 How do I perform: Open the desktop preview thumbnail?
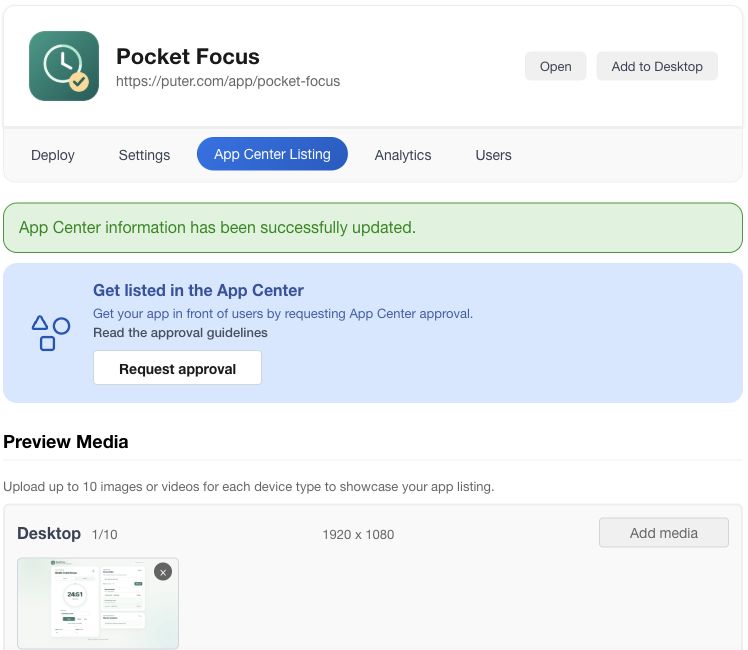[98, 603]
